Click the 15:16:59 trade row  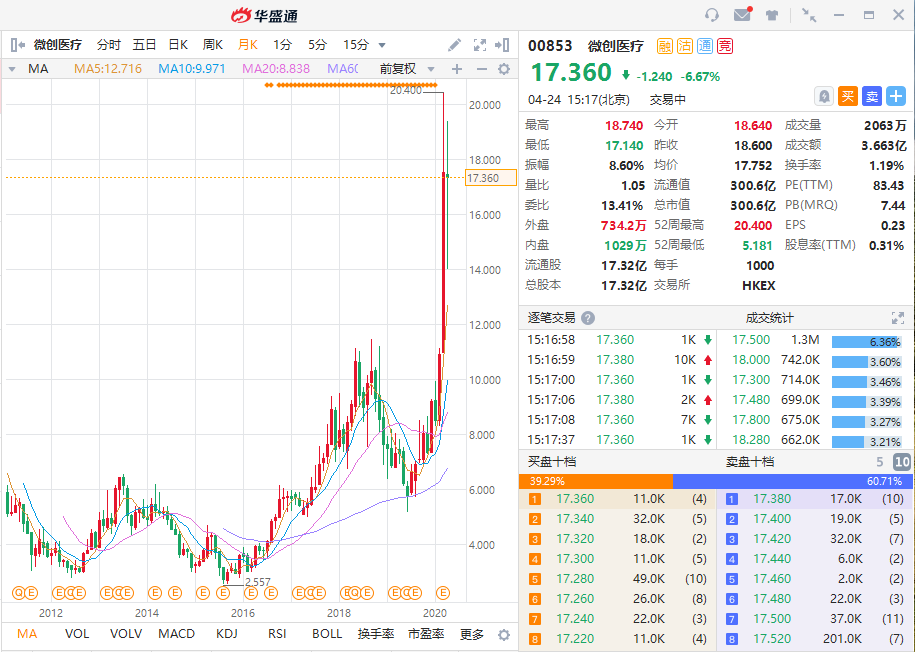(x=619, y=360)
